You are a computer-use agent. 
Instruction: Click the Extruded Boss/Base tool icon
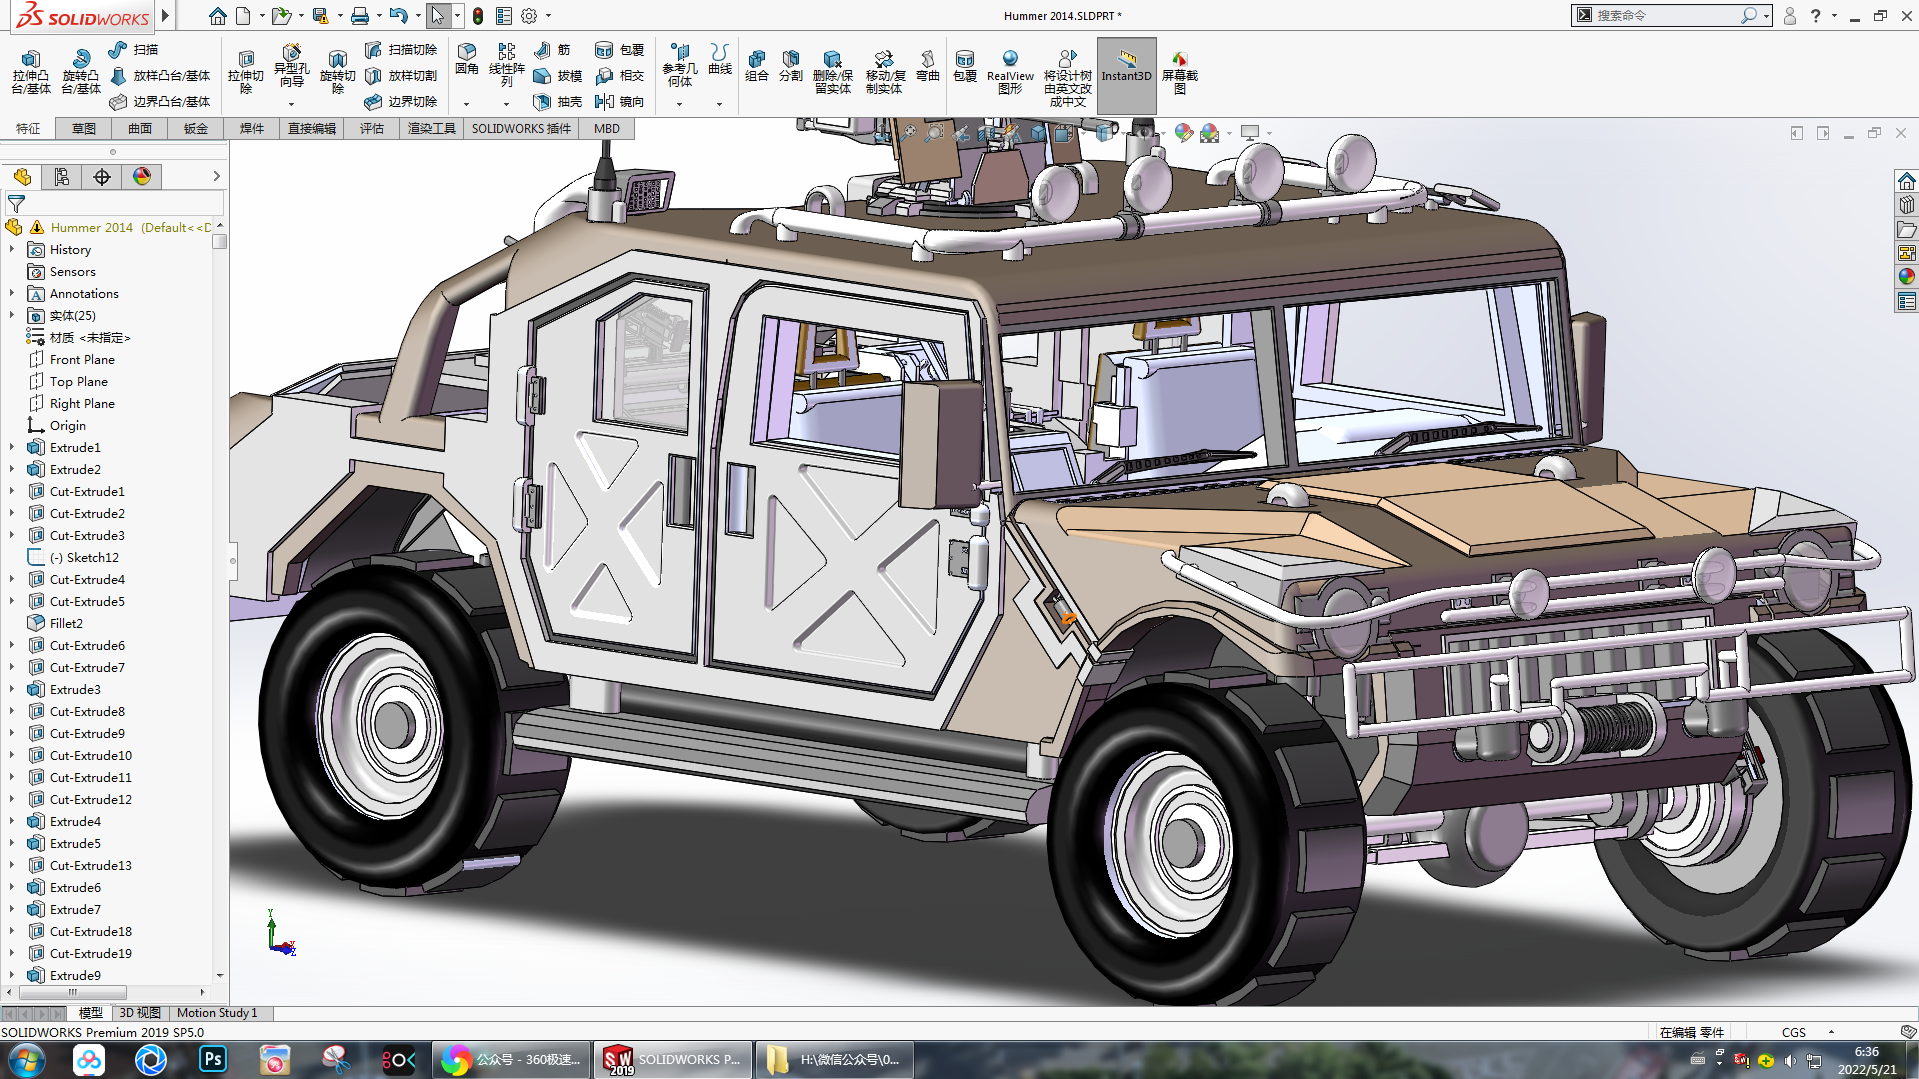click(31, 59)
